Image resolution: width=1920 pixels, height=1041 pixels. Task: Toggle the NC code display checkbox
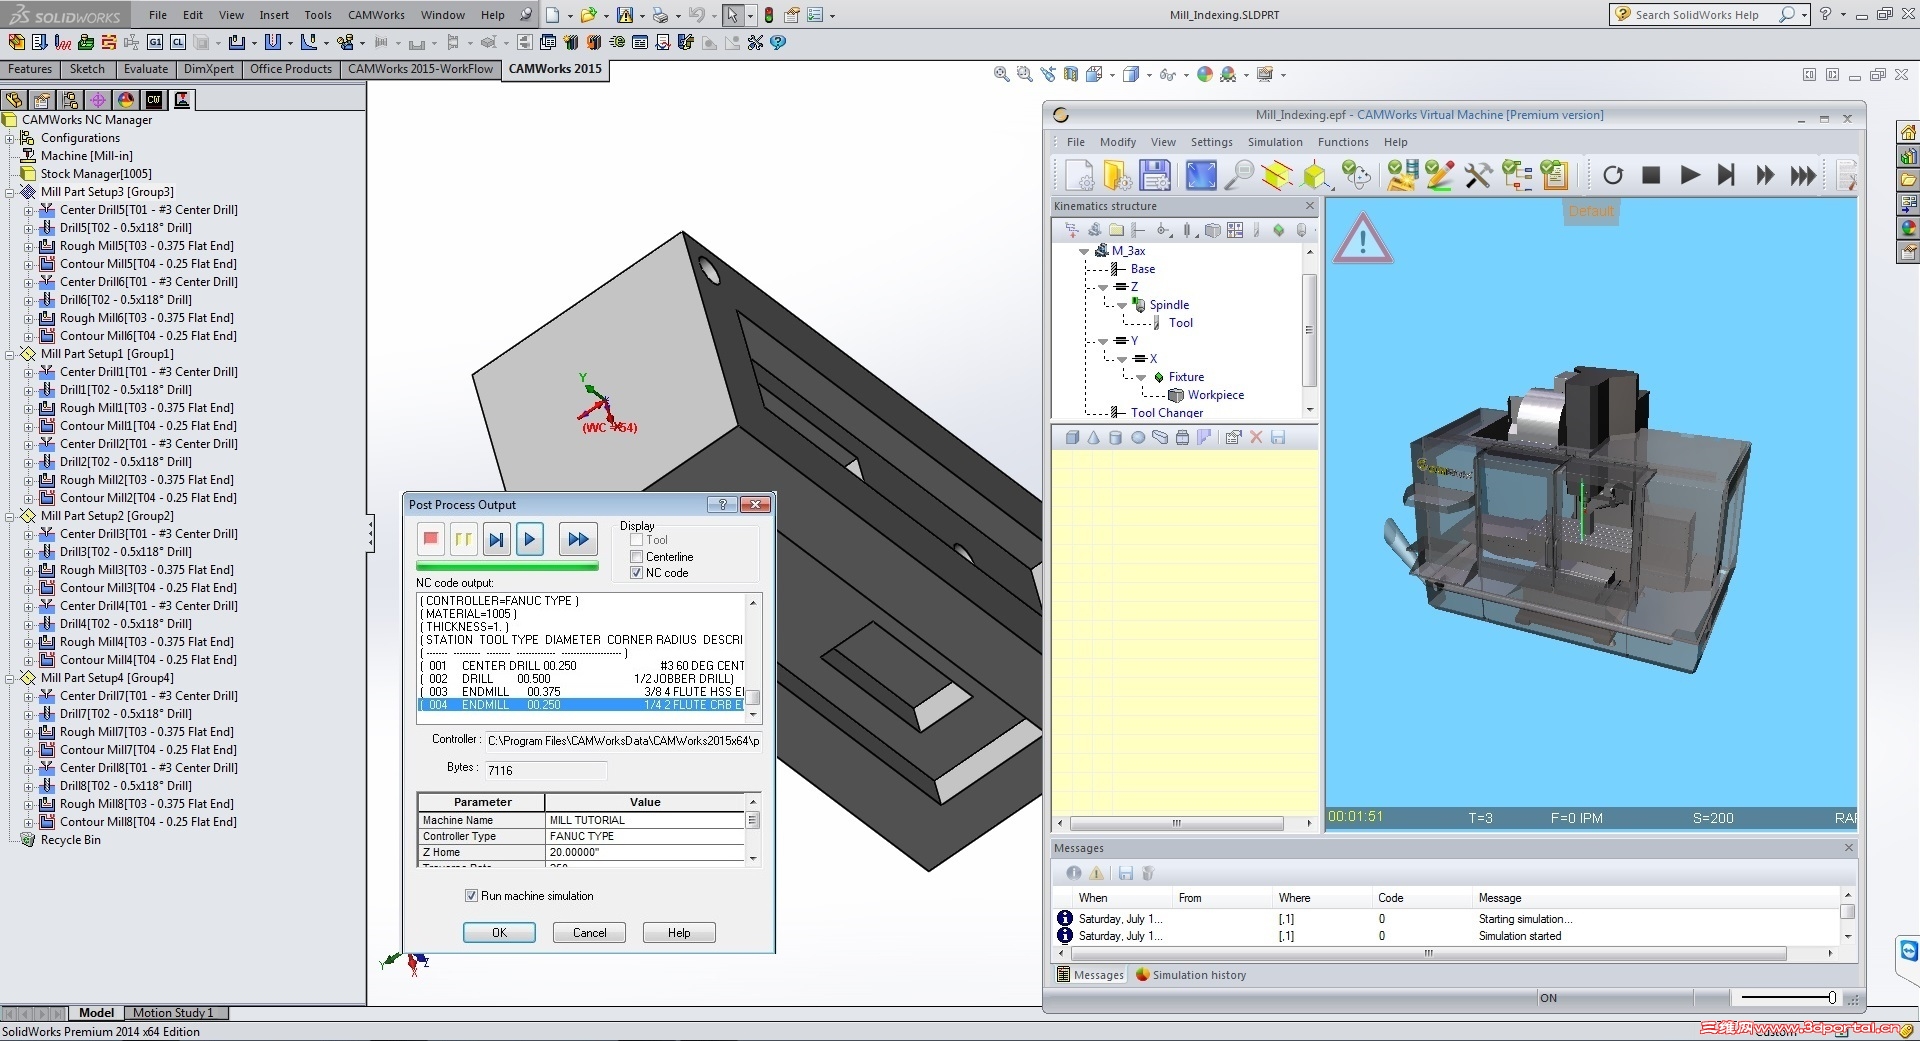[x=636, y=573]
